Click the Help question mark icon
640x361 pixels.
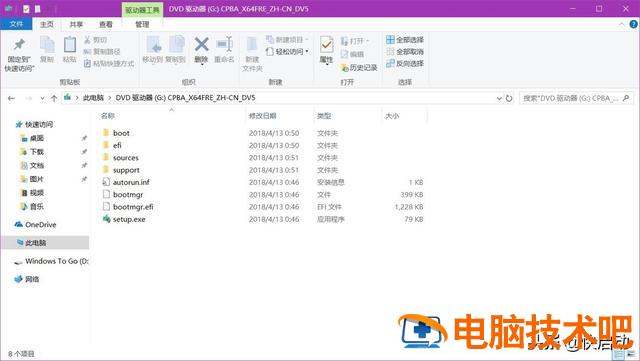[x=633, y=24]
